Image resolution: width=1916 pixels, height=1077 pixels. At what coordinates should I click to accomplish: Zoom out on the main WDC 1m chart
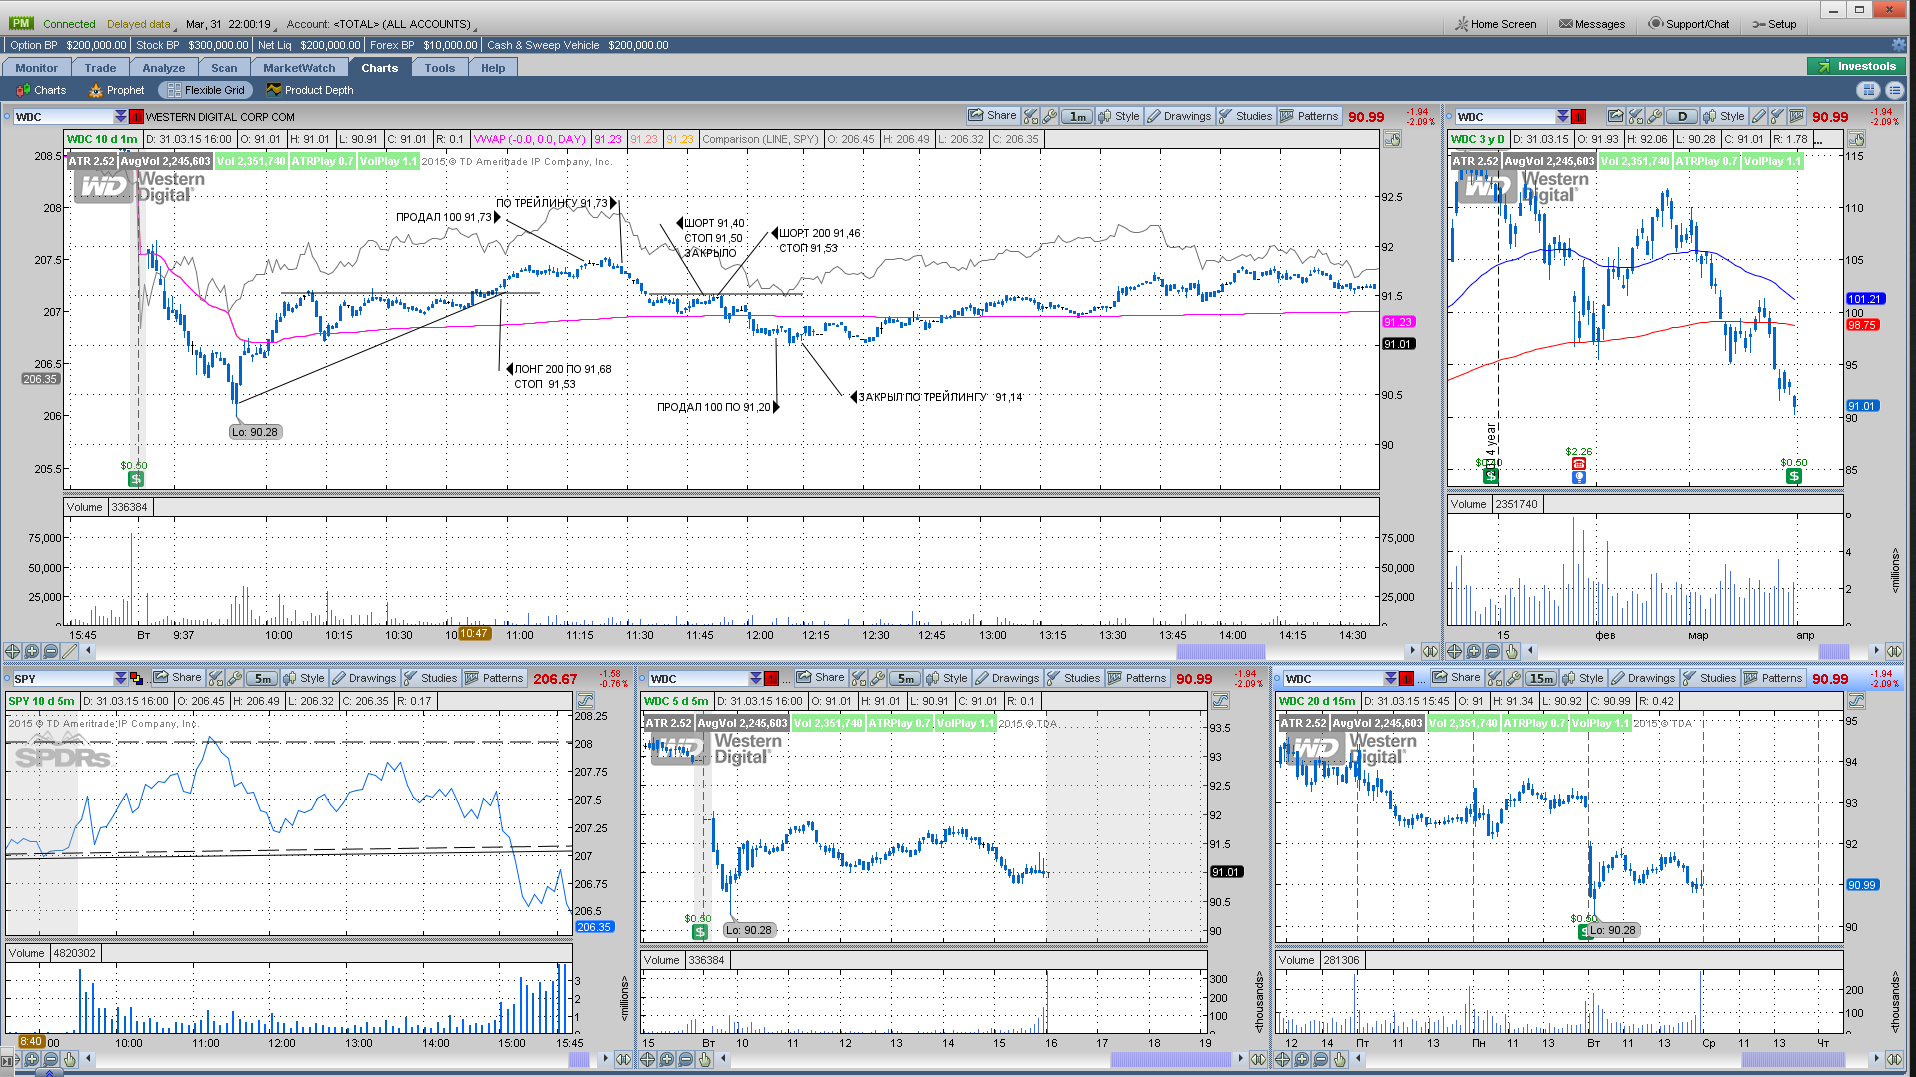tap(50, 651)
